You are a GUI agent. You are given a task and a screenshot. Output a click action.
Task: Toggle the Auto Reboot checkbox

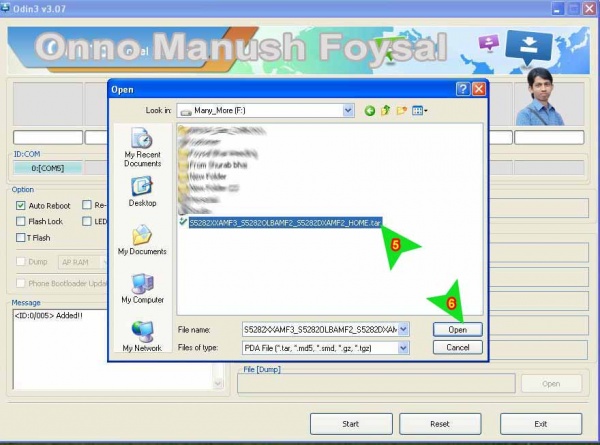tap(21, 206)
